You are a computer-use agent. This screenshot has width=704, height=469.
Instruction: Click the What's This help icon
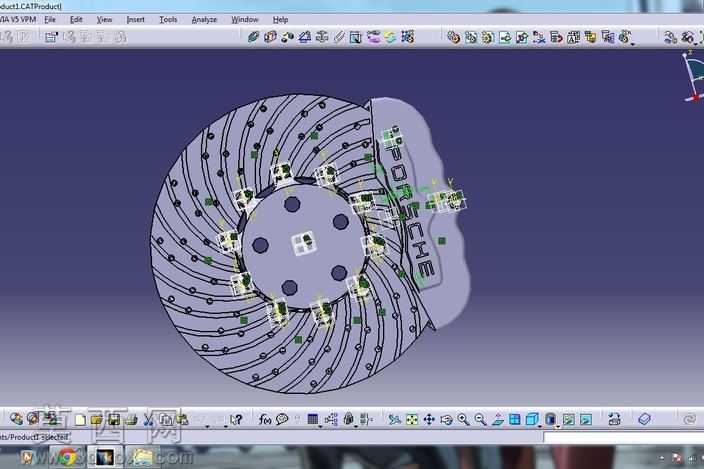(236, 419)
